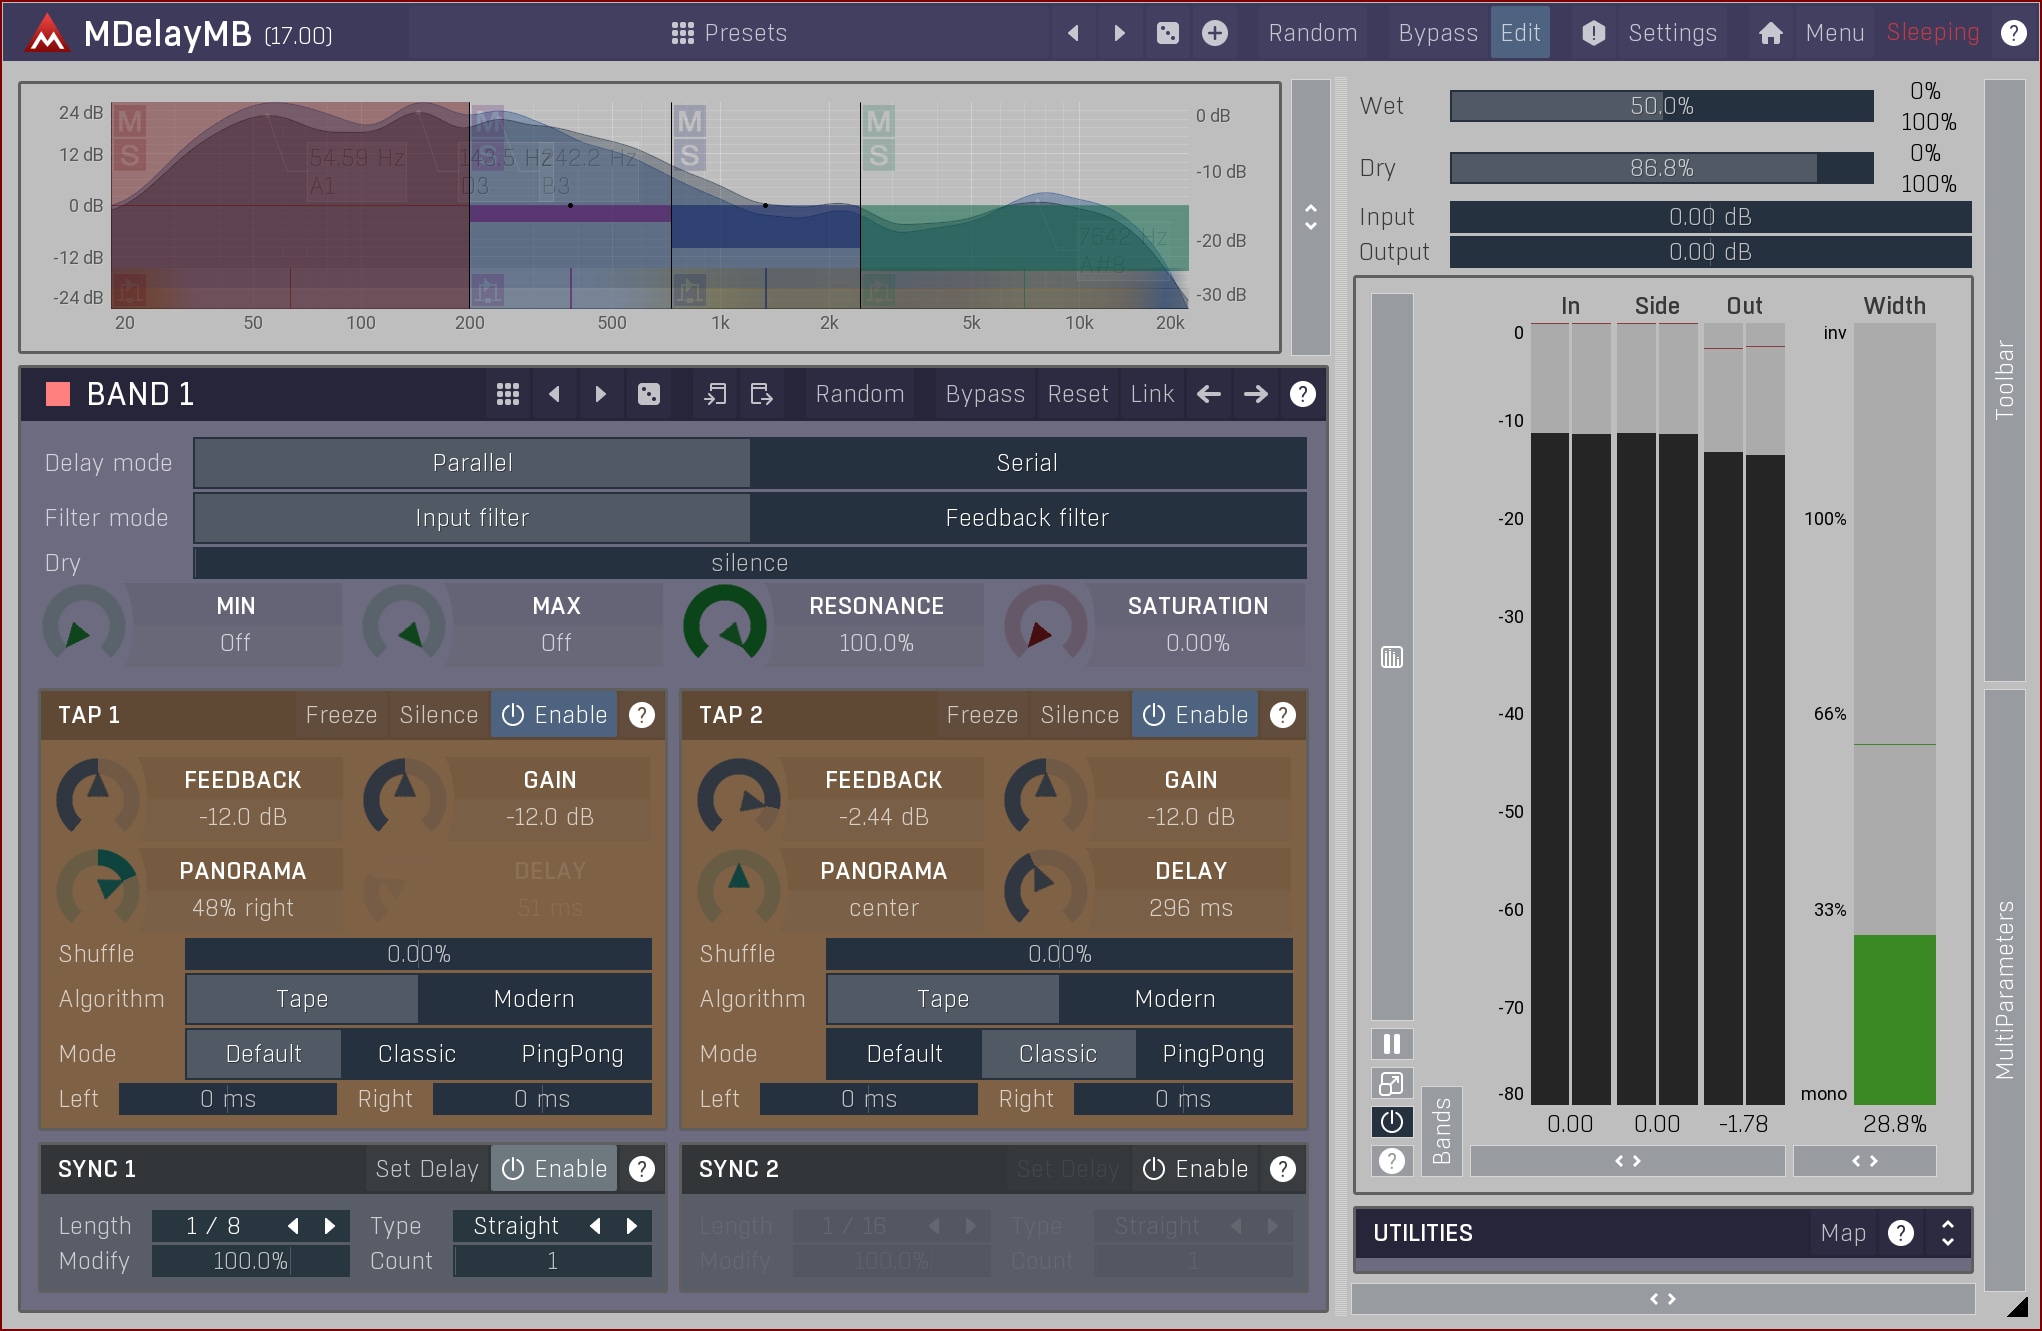Toggle Enable on Sync 2
Screen dimensions: 2042x1331
pos(1195,1169)
